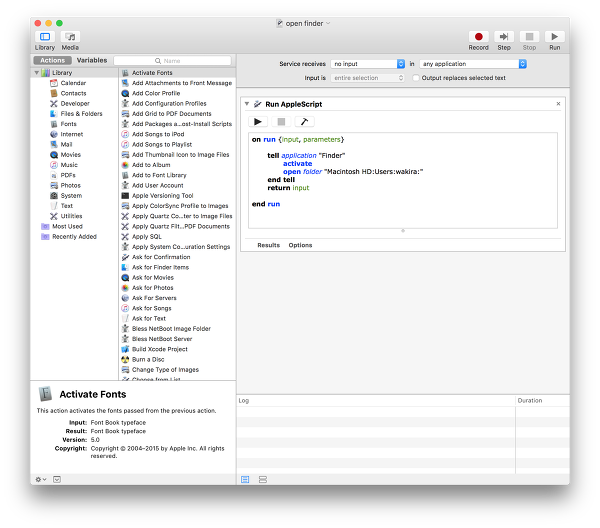This screenshot has width=600, height=528.
Task: Show the Options section of the action
Action: 300,245
